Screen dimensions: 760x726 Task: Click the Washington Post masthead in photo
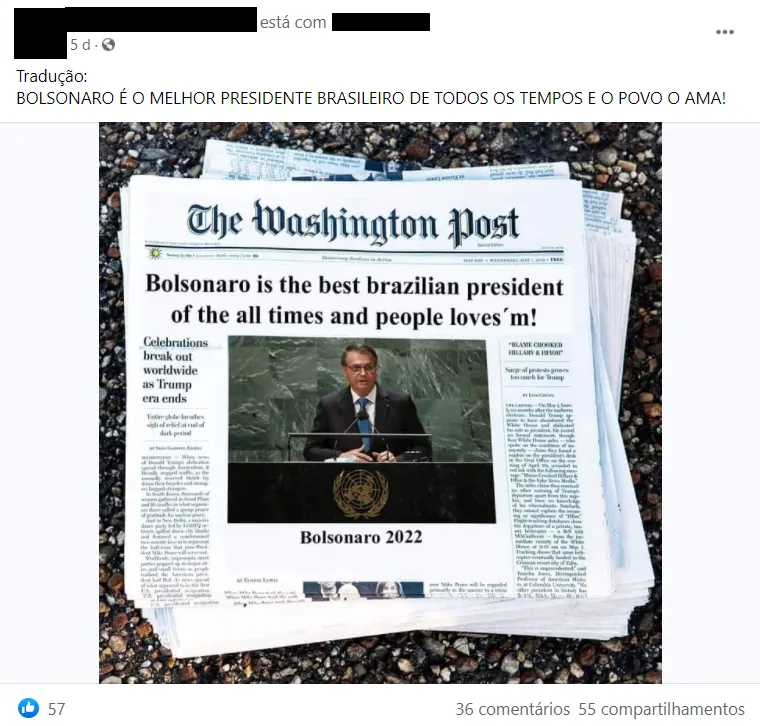(353, 223)
